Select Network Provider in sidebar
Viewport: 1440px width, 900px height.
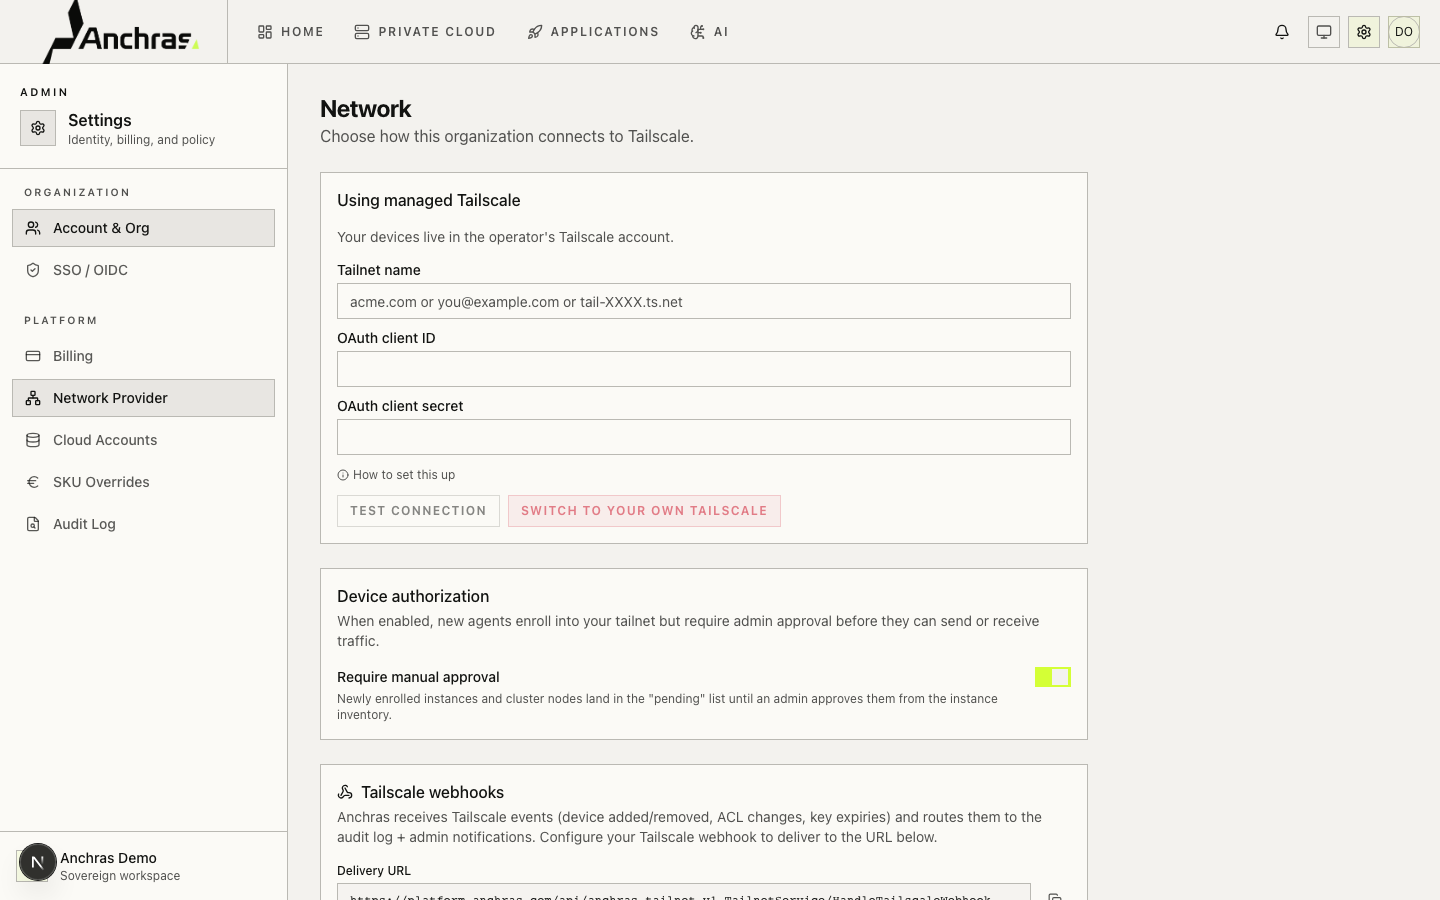tap(143, 398)
